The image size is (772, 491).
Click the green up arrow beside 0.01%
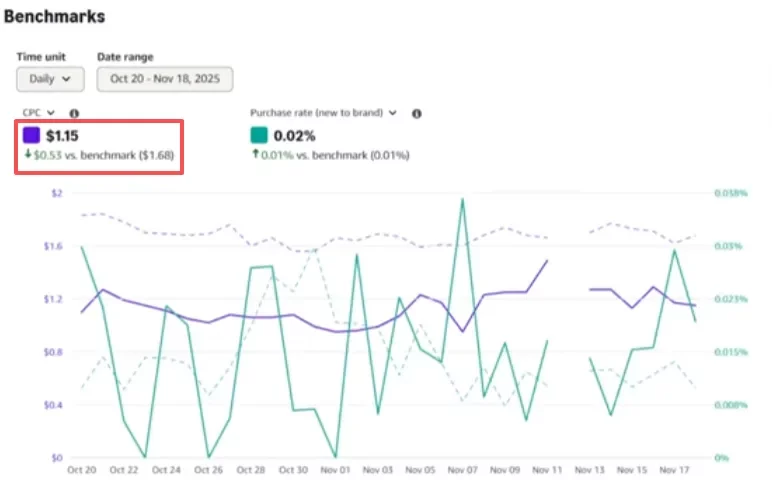tap(255, 155)
